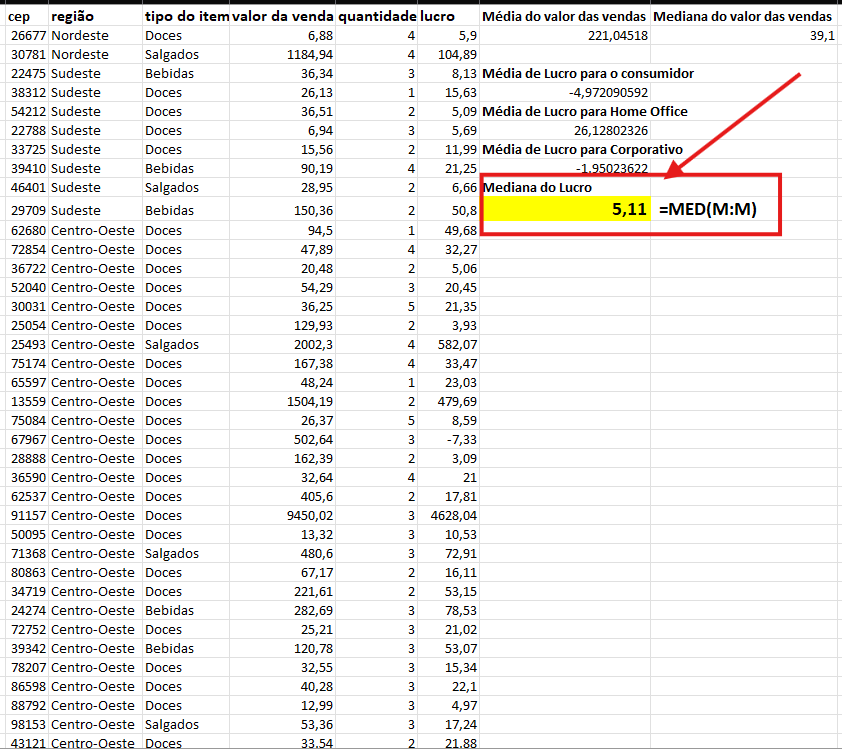The height and width of the screenshot is (749, 842).
Task: Select the median sales value 39,1 cell
Action: click(743, 35)
